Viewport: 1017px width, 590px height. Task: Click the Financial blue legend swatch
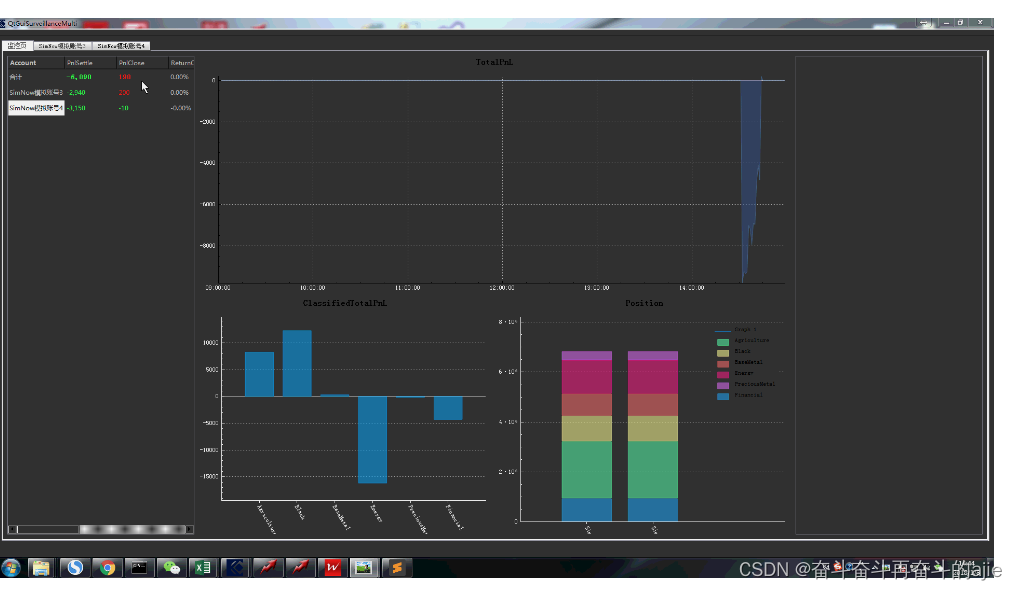coord(723,395)
